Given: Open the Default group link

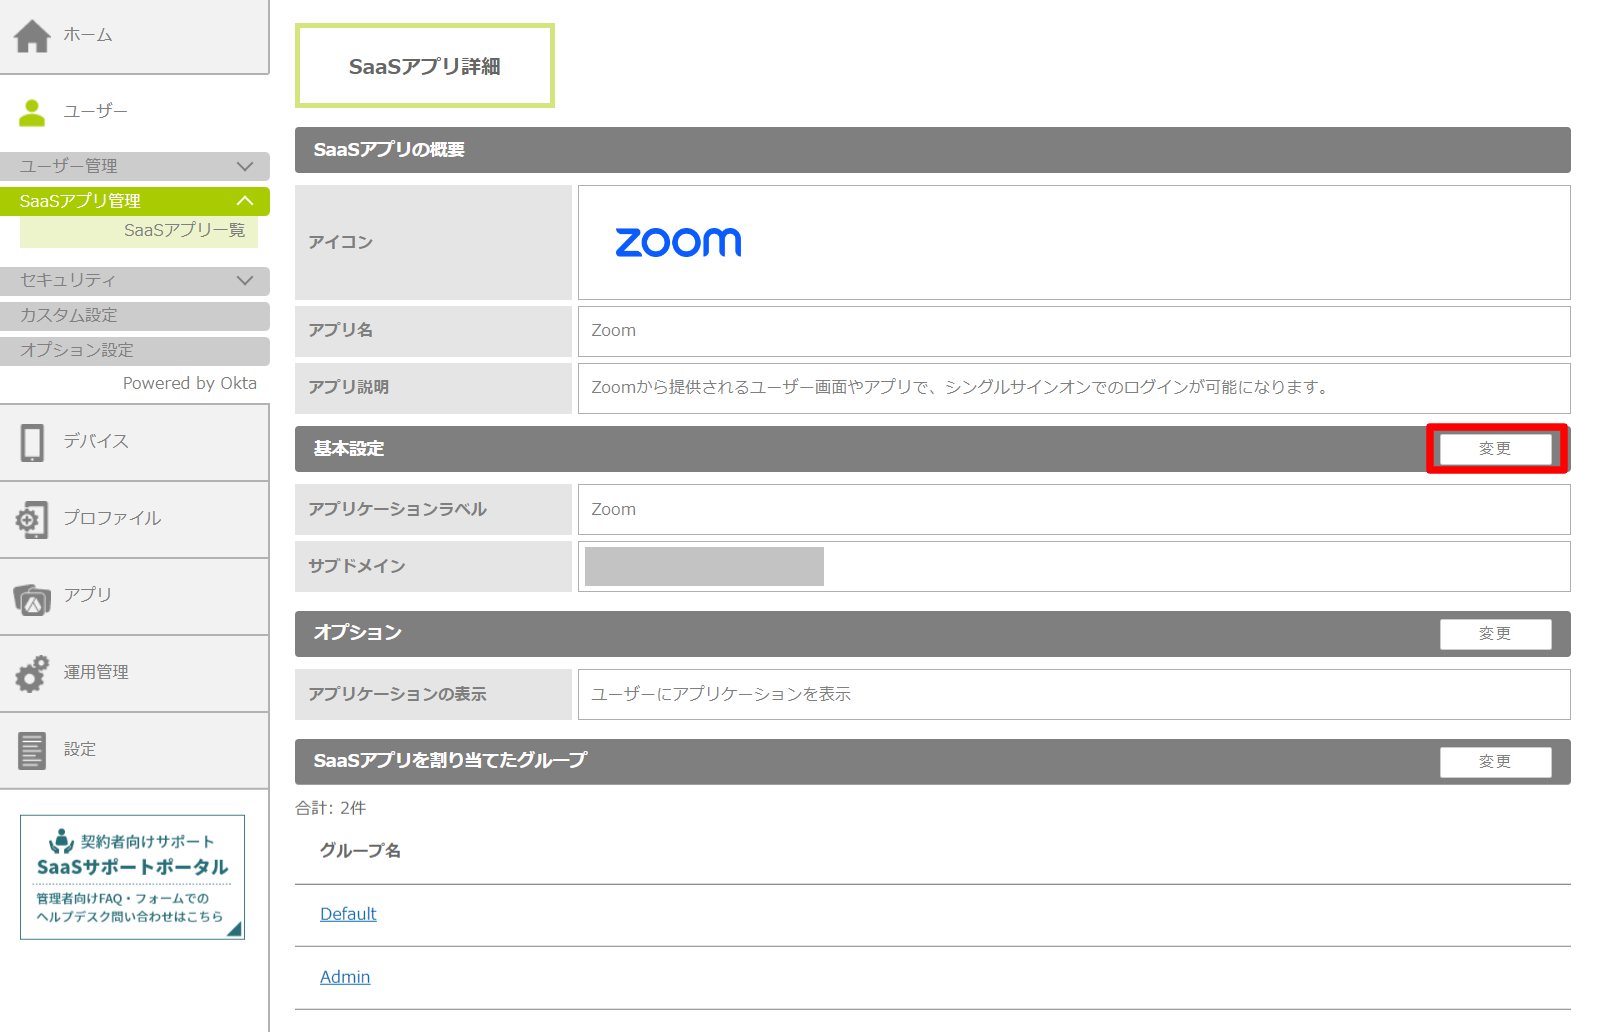Looking at the screenshot, I should 348,914.
